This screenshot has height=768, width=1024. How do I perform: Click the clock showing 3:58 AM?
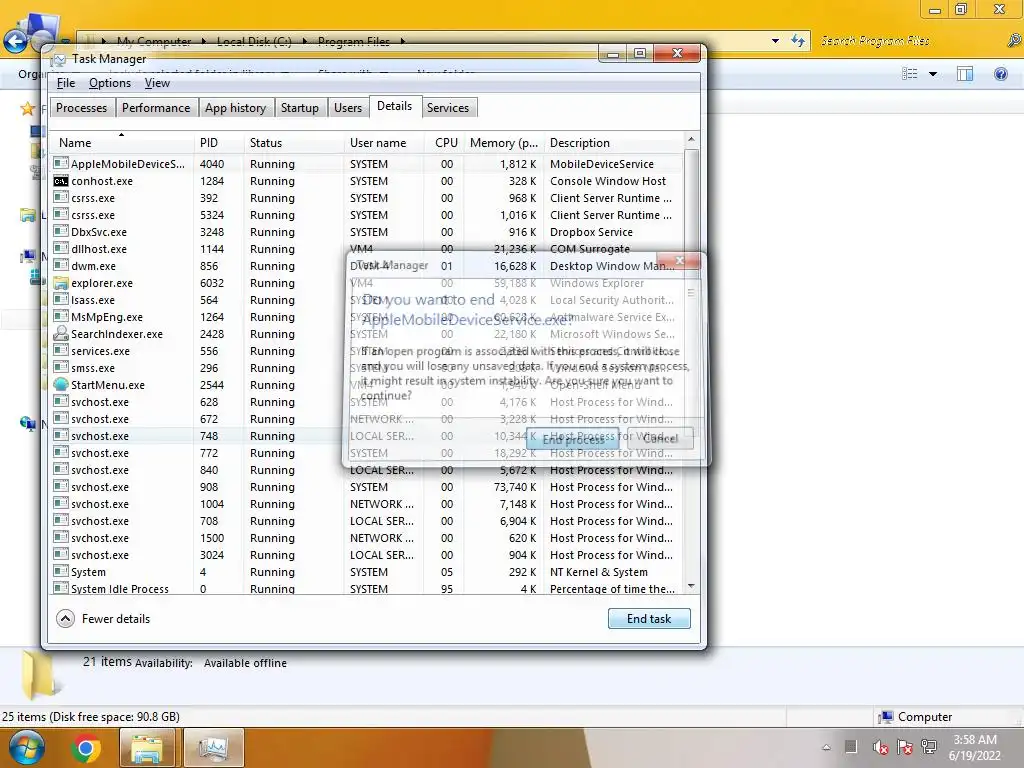pyautogui.click(x=975, y=747)
